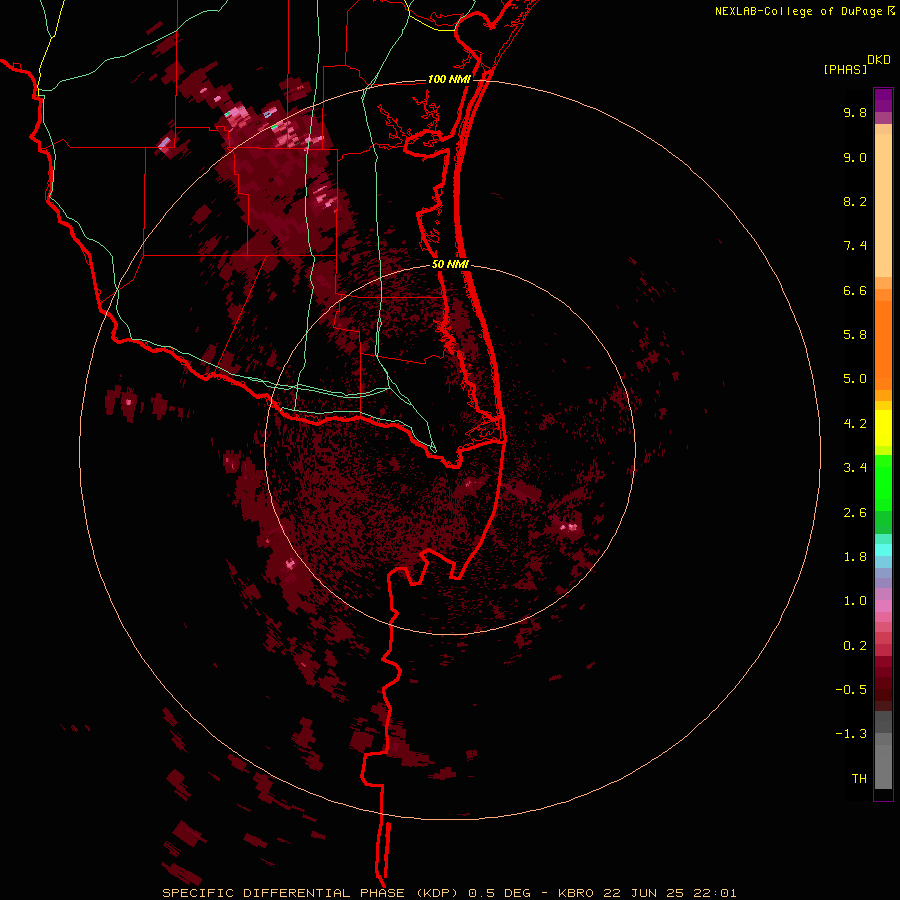Select the 3.4 legend value

pos(855,468)
